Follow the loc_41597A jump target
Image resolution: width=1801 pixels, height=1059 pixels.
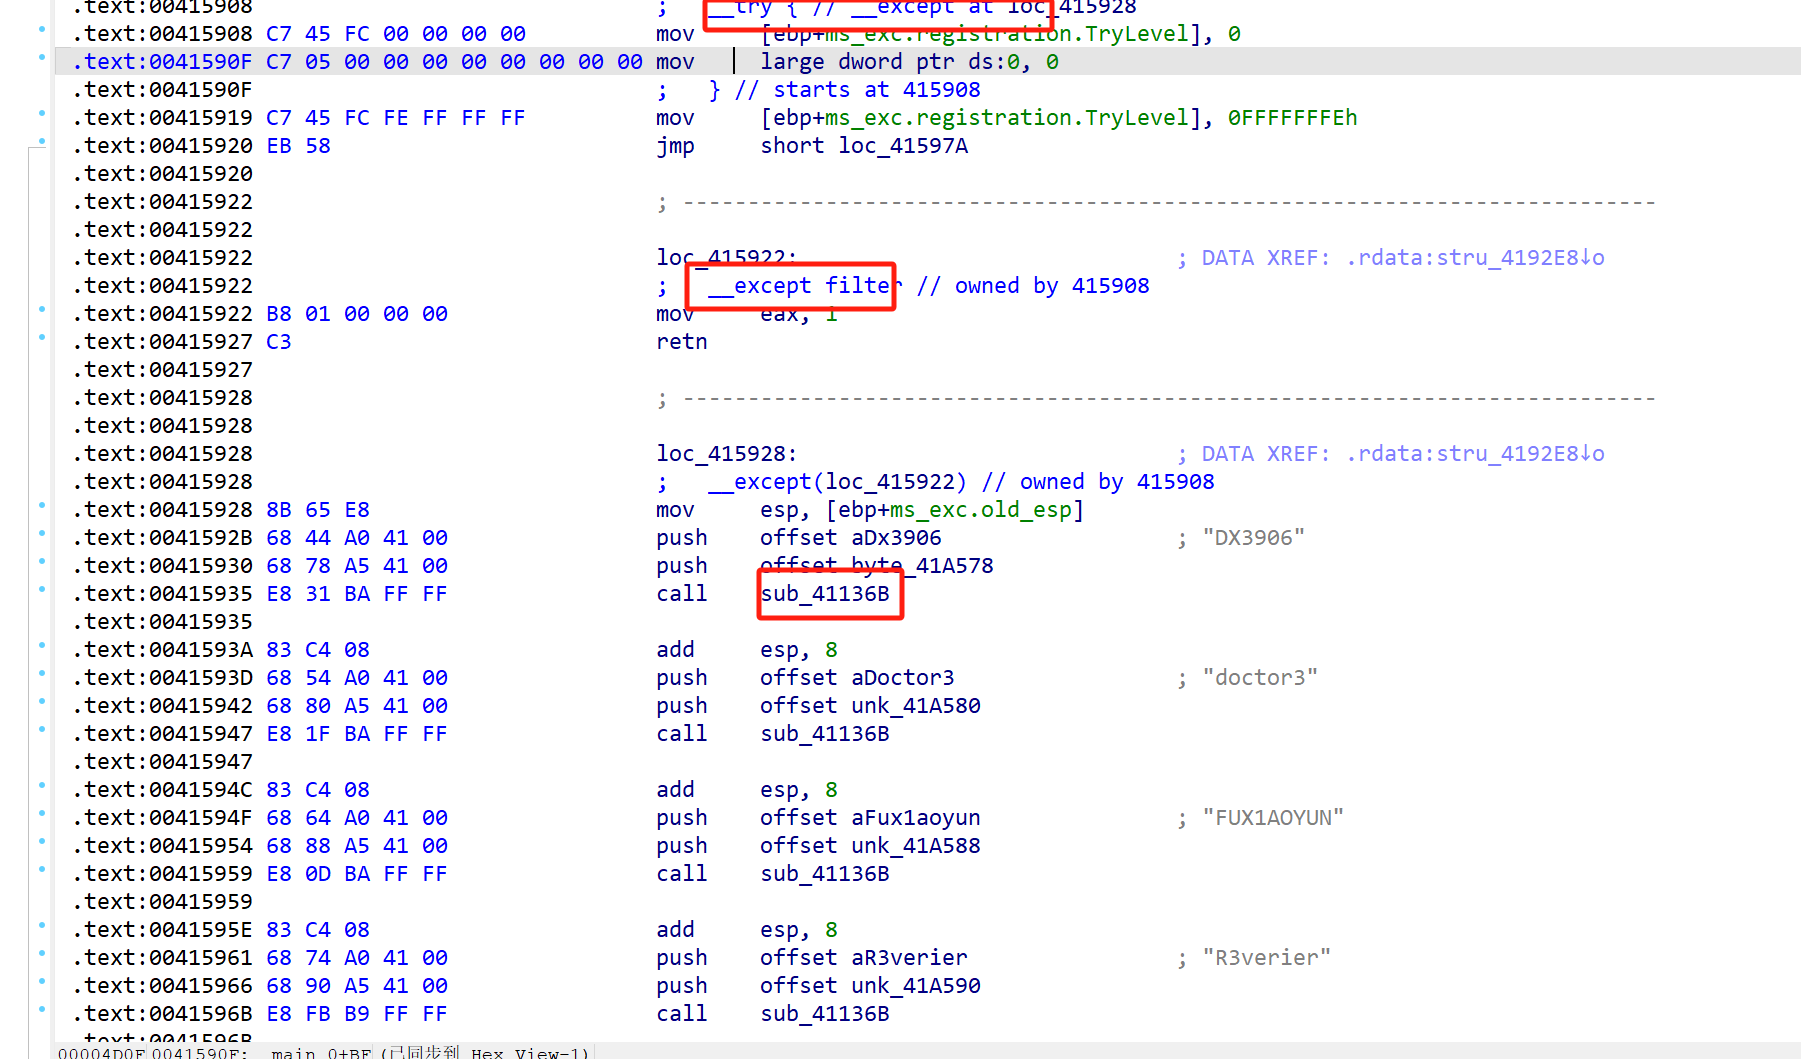(x=903, y=146)
